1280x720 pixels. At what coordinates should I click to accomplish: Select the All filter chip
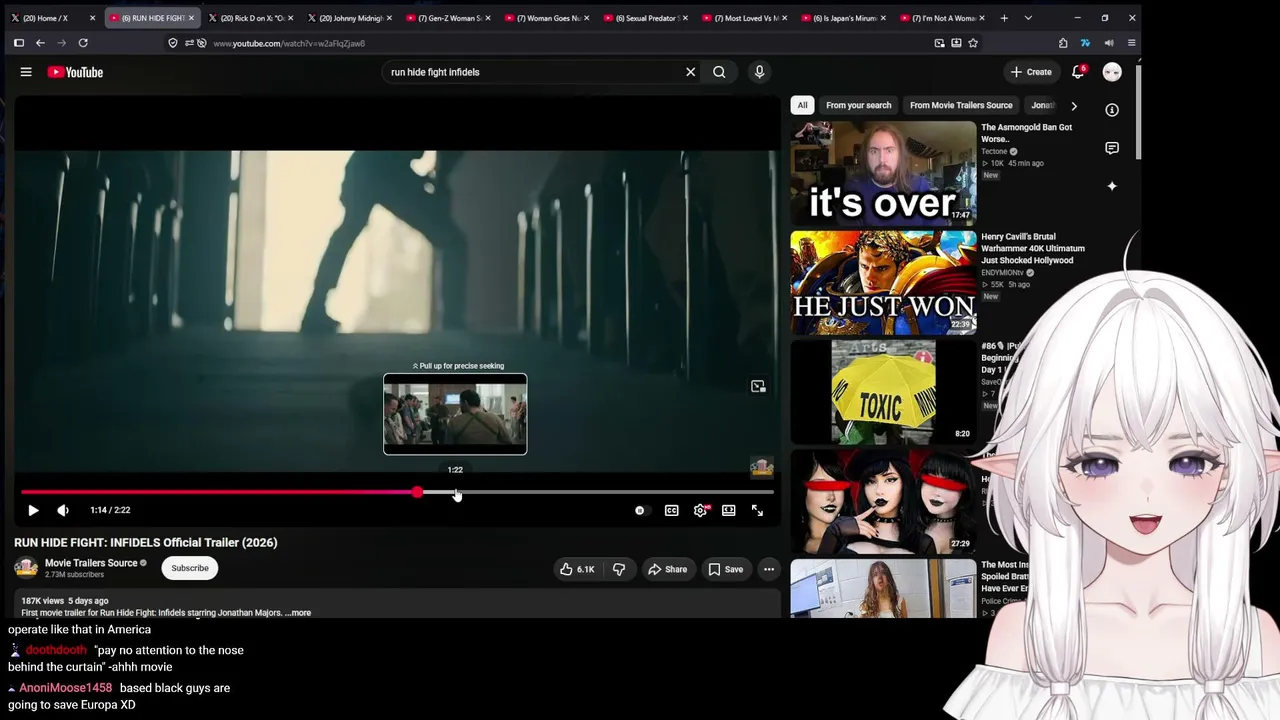pyautogui.click(x=802, y=105)
